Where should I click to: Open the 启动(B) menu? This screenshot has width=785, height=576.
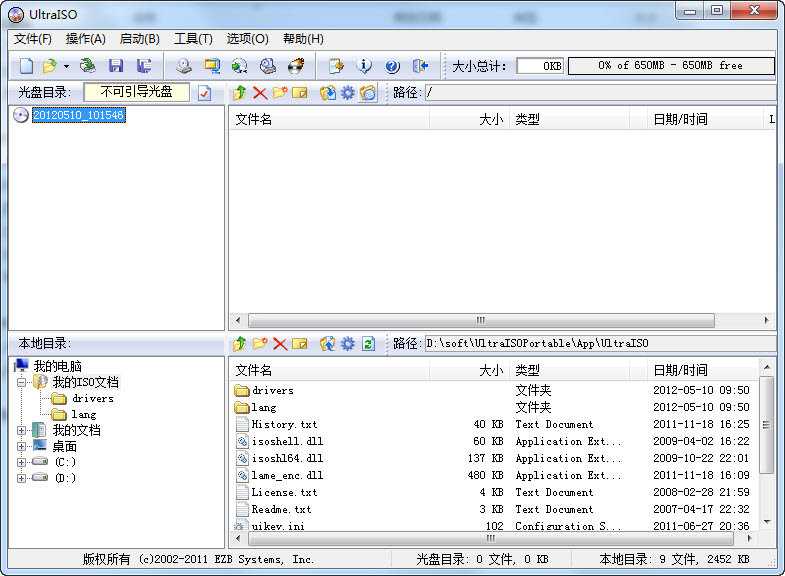(139, 39)
